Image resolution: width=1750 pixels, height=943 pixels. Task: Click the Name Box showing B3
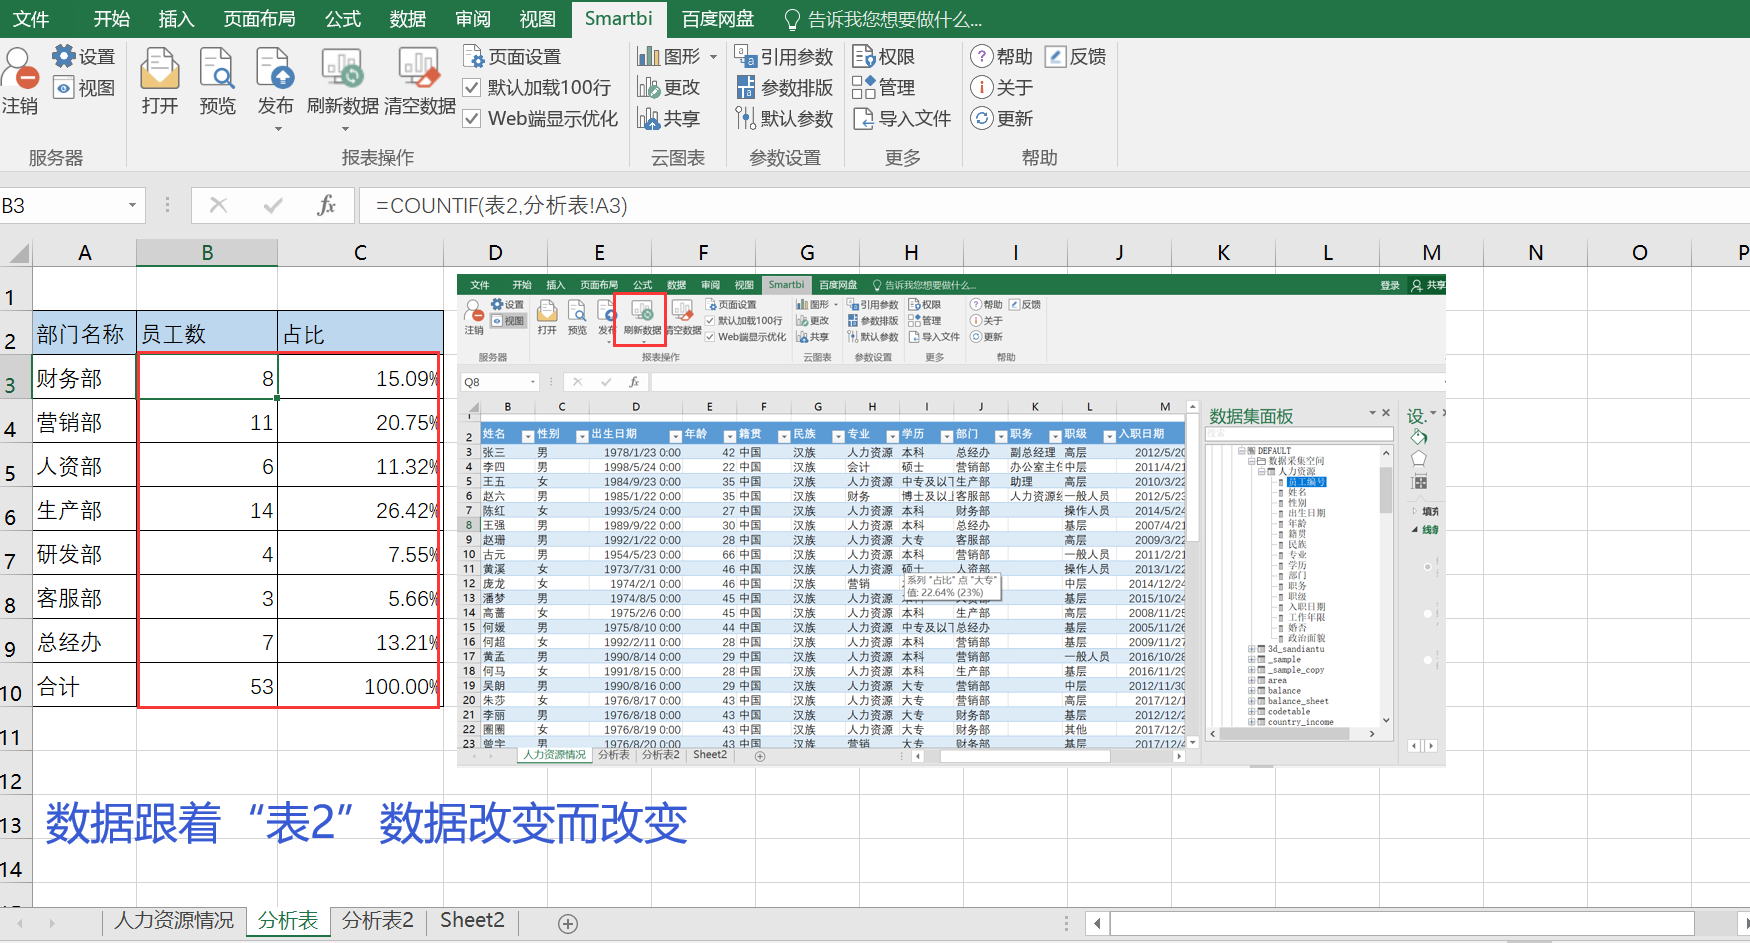(62, 205)
